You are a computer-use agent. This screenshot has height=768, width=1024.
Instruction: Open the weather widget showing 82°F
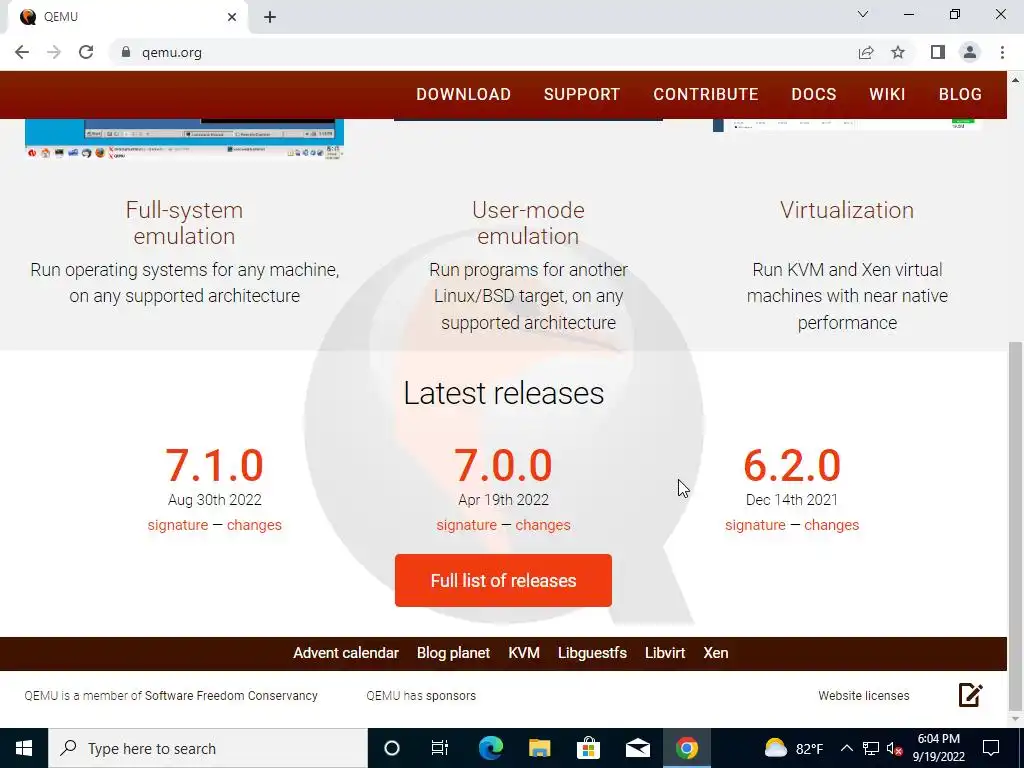(793, 748)
